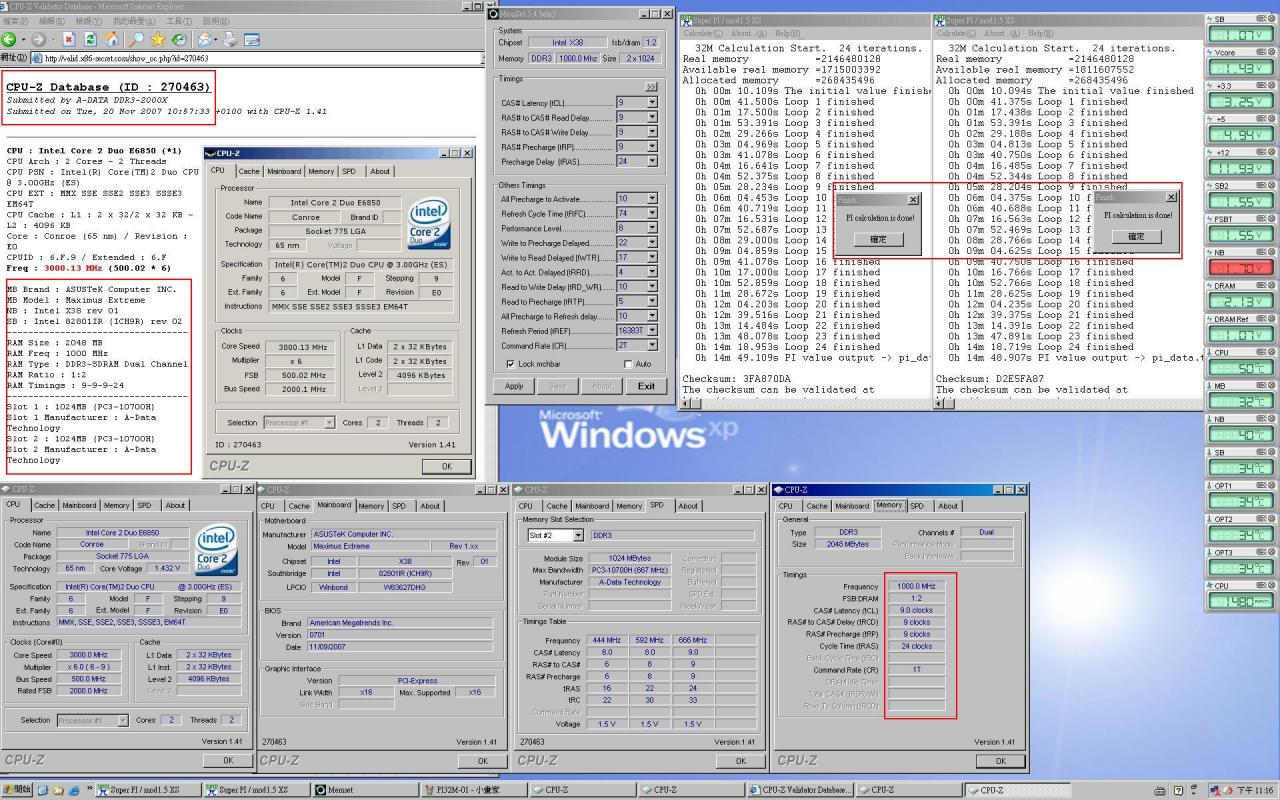Click the CPU temperature monitor gauge
This screenshot has height=800, width=1280.
1242,362
